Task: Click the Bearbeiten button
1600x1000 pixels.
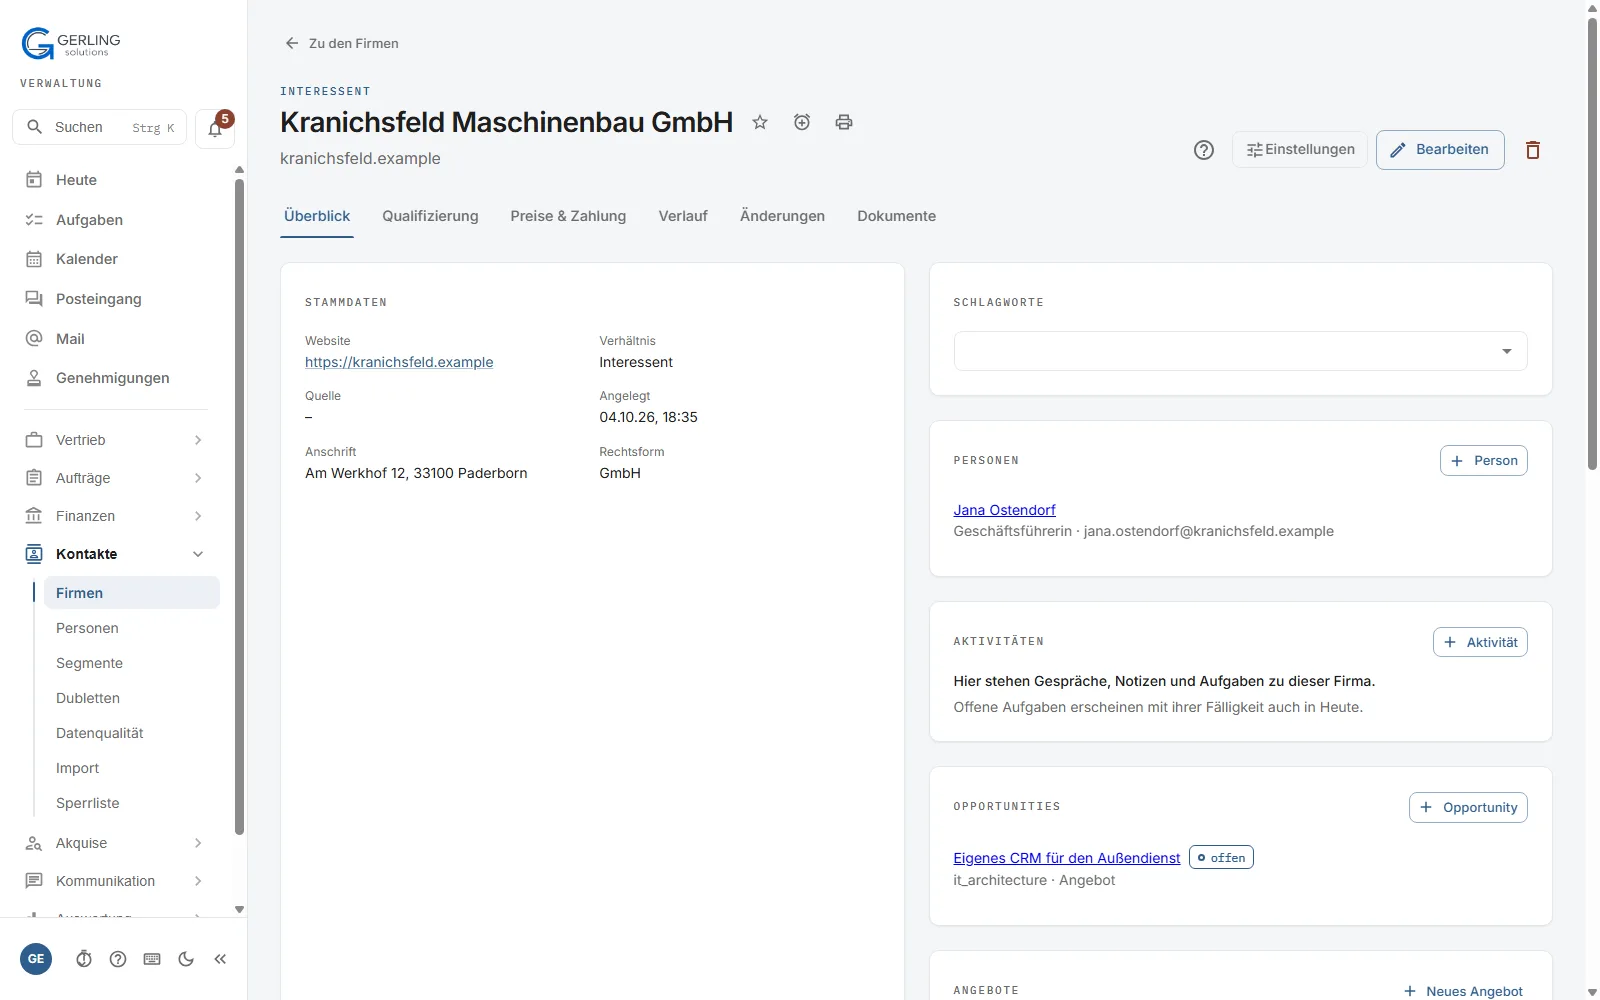Action: [x=1440, y=150]
